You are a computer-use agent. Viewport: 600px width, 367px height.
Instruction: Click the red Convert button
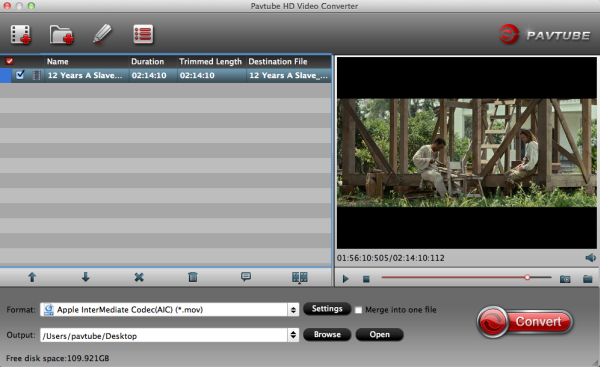525,322
